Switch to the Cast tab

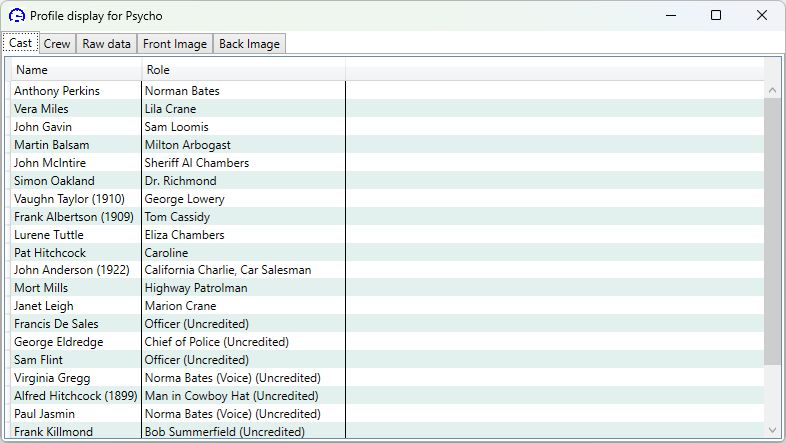click(21, 43)
